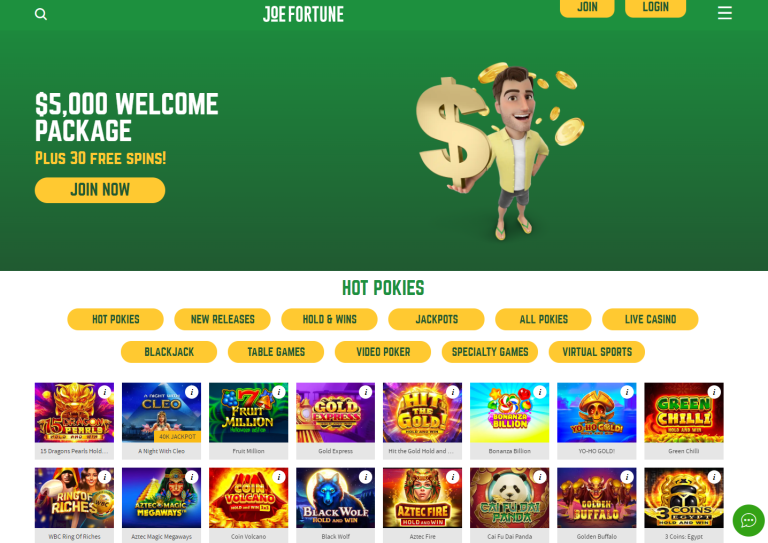768x543 pixels.
Task: Click the JOIN button in header
Action: [587, 7]
